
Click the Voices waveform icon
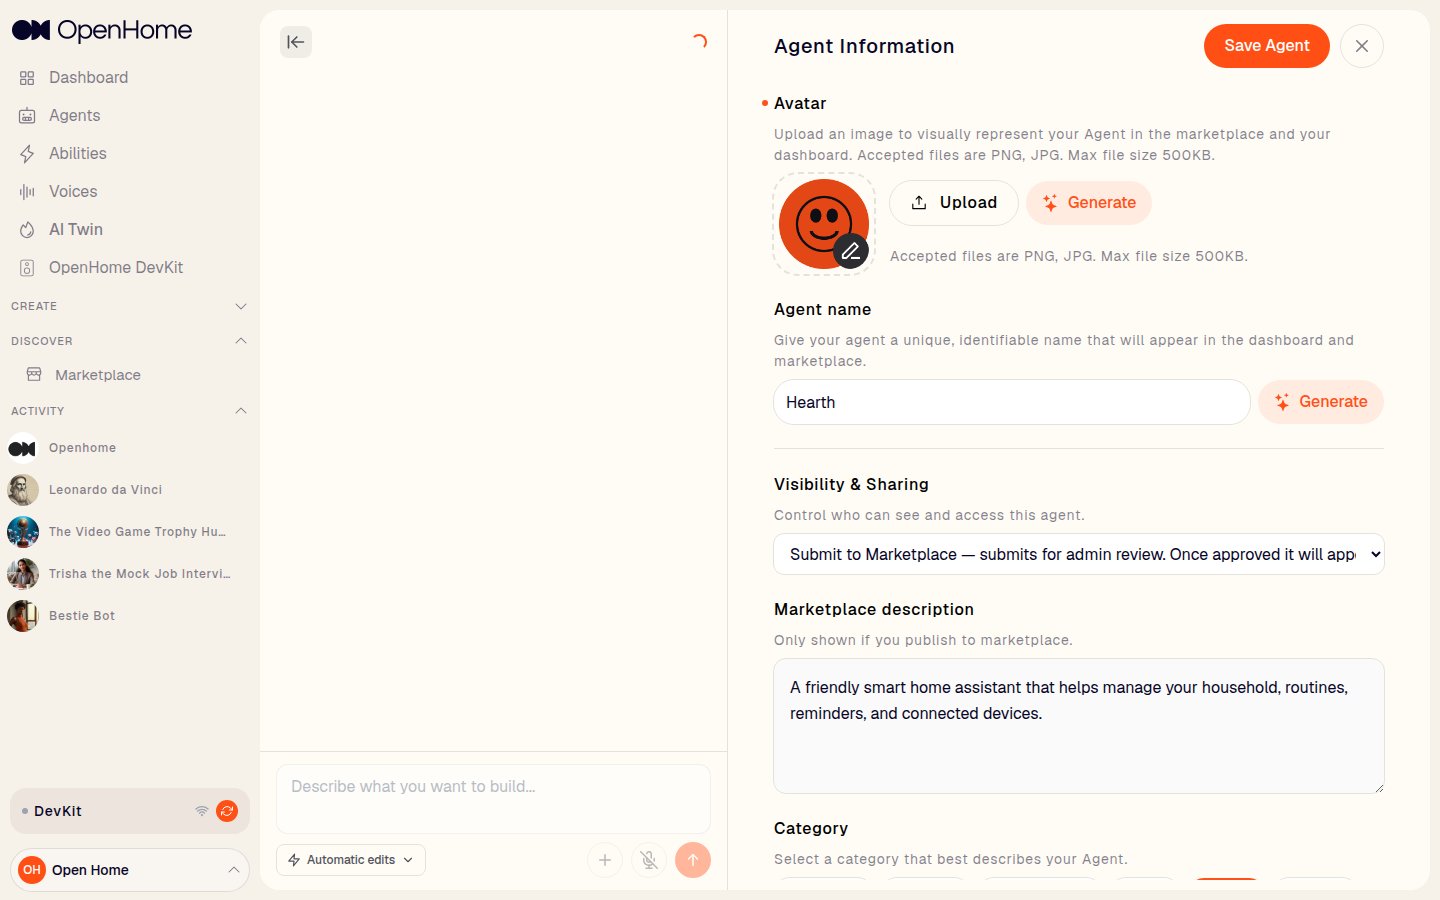point(27,192)
